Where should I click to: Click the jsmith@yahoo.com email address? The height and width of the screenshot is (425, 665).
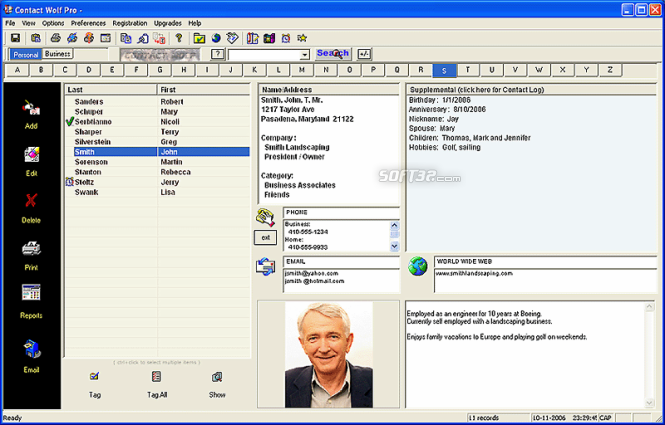[312, 273]
